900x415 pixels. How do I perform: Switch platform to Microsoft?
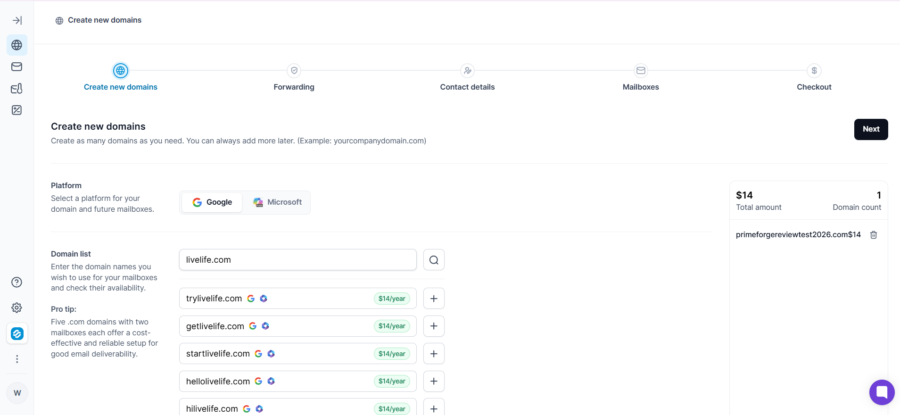pyautogui.click(x=277, y=203)
